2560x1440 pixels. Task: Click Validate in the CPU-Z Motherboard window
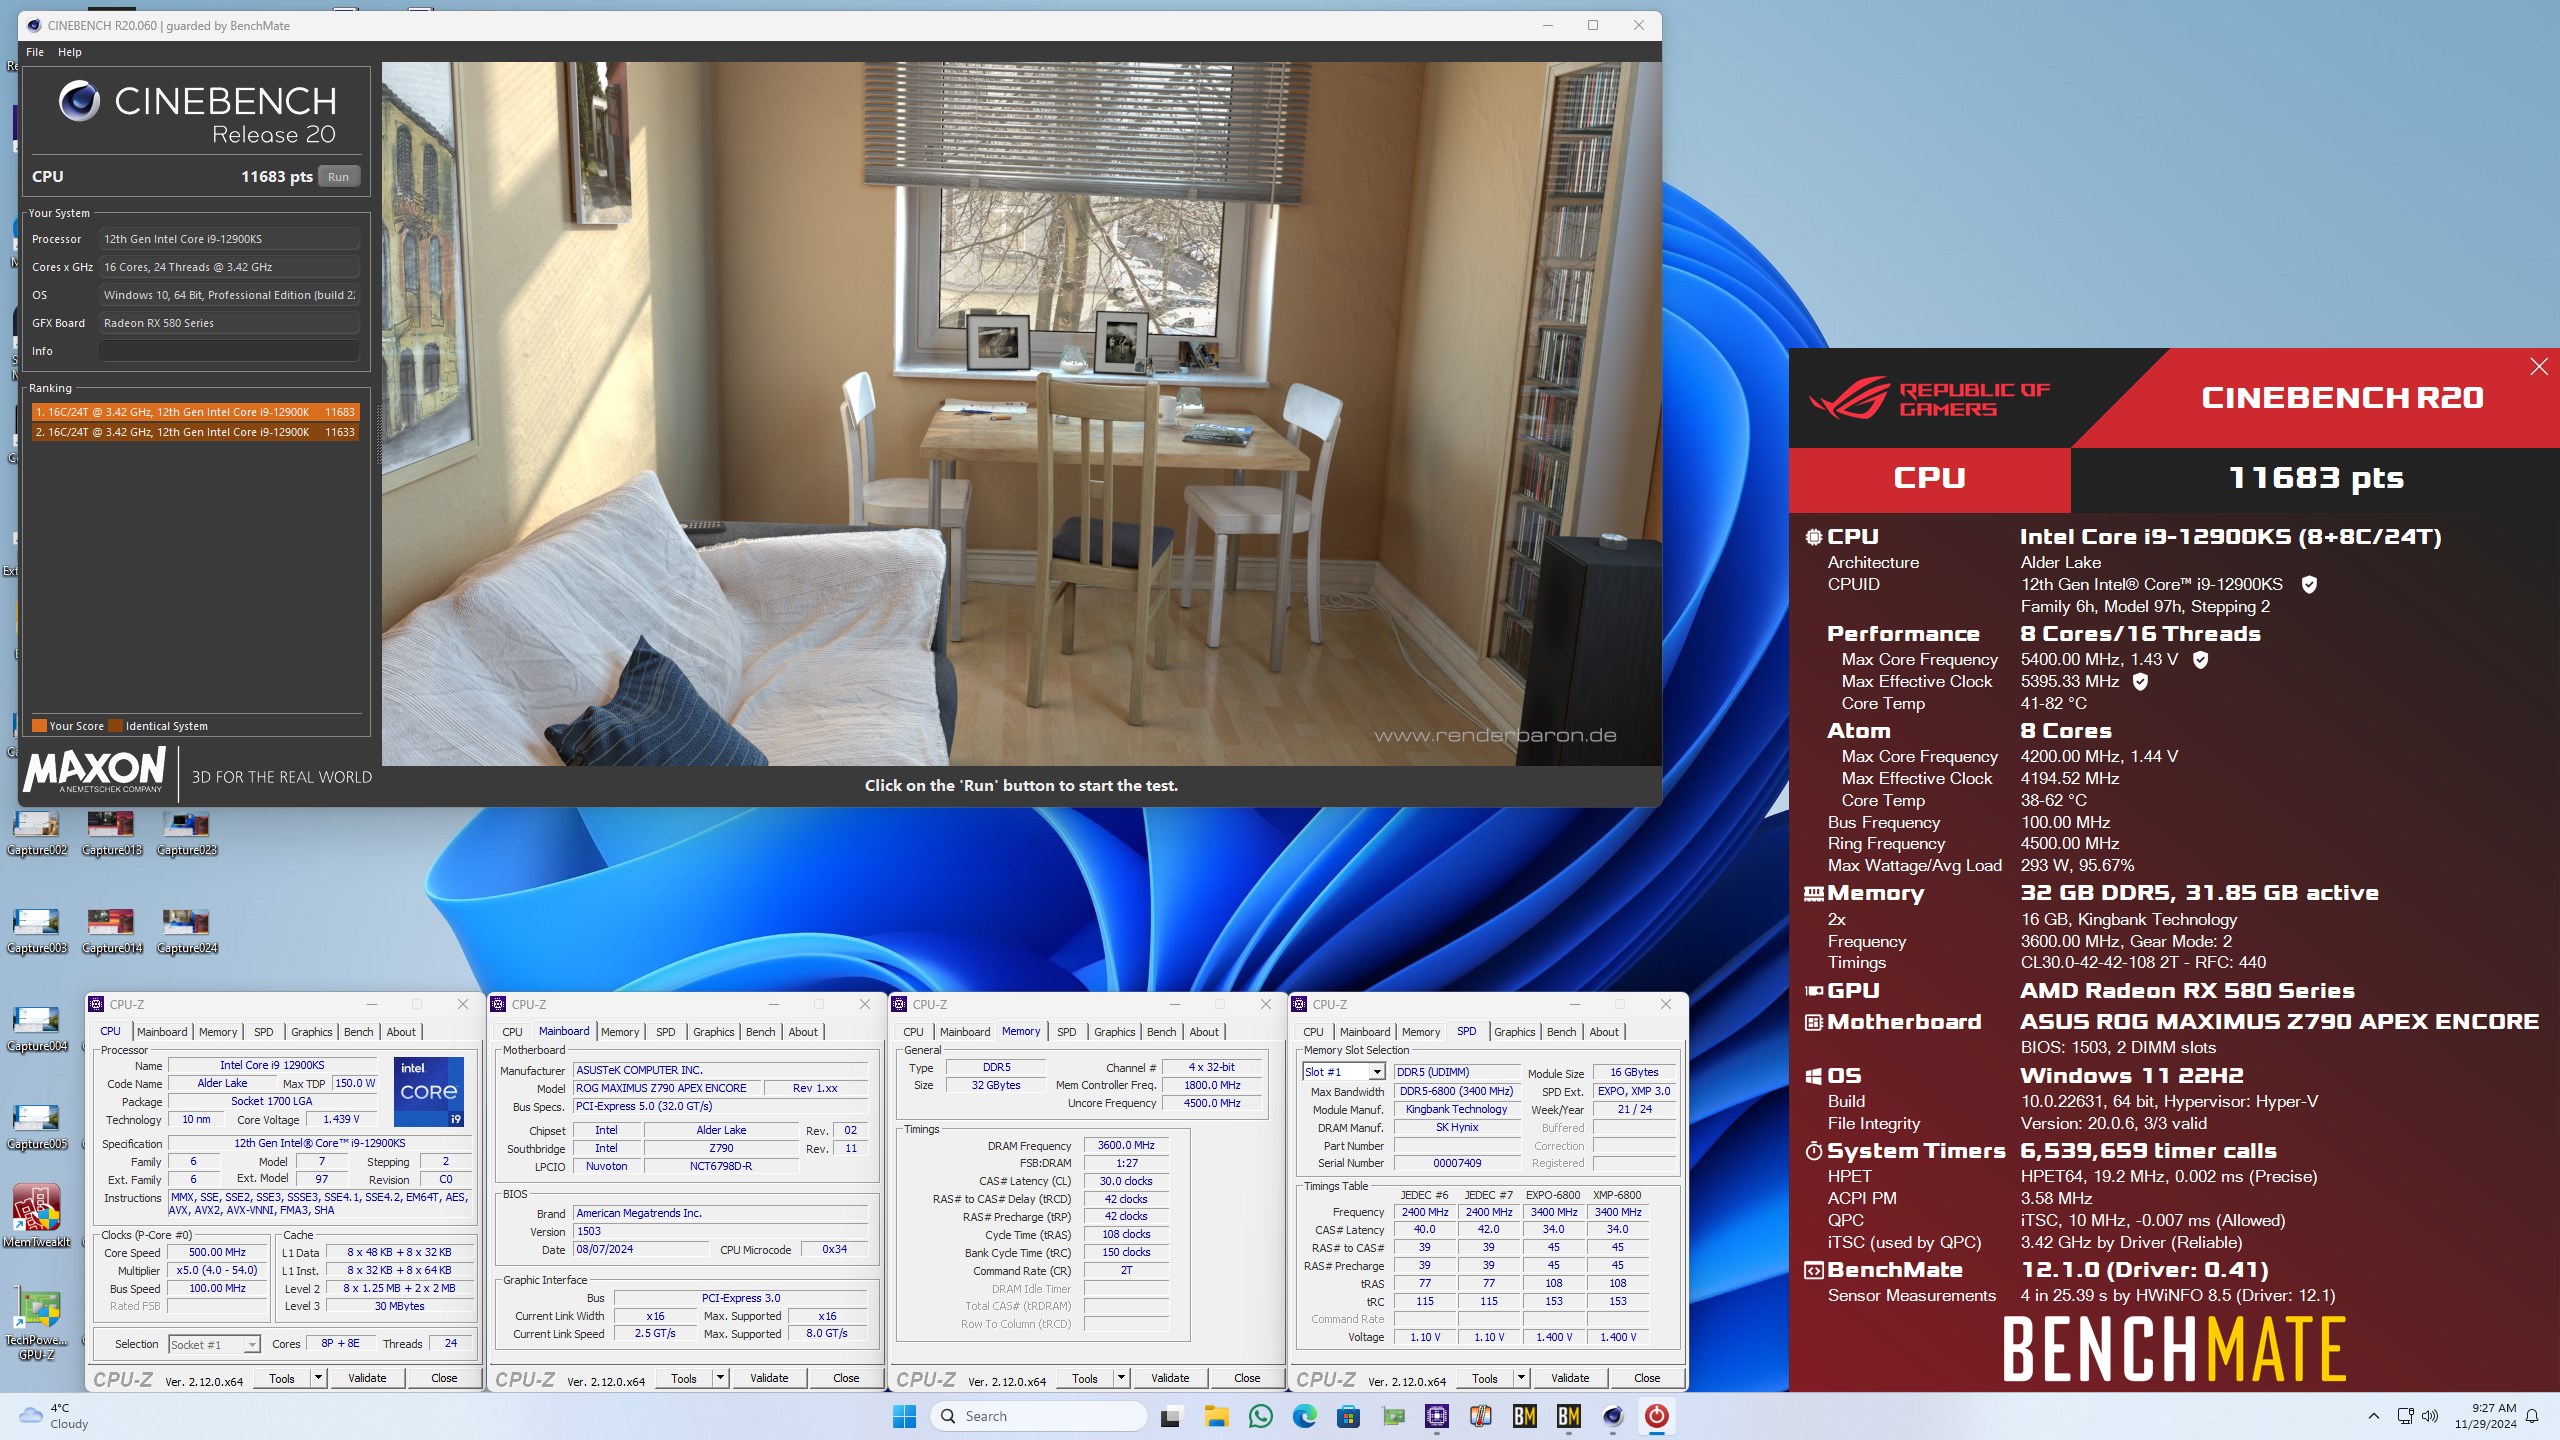769,1378
